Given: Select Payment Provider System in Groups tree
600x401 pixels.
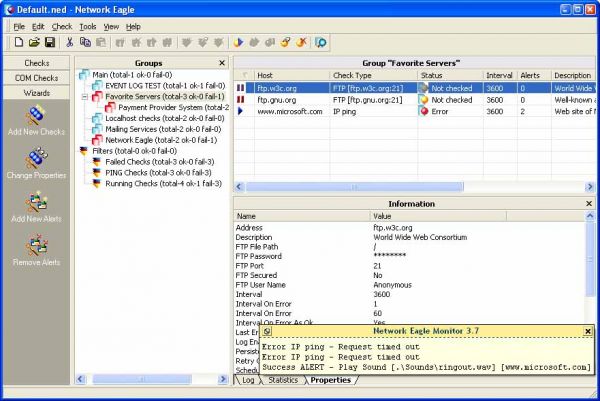Looking at the screenshot, I should click(x=173, y=107).
